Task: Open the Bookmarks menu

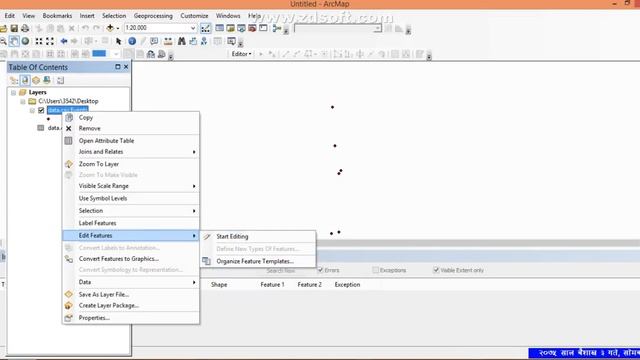Action: coord(57,16)
